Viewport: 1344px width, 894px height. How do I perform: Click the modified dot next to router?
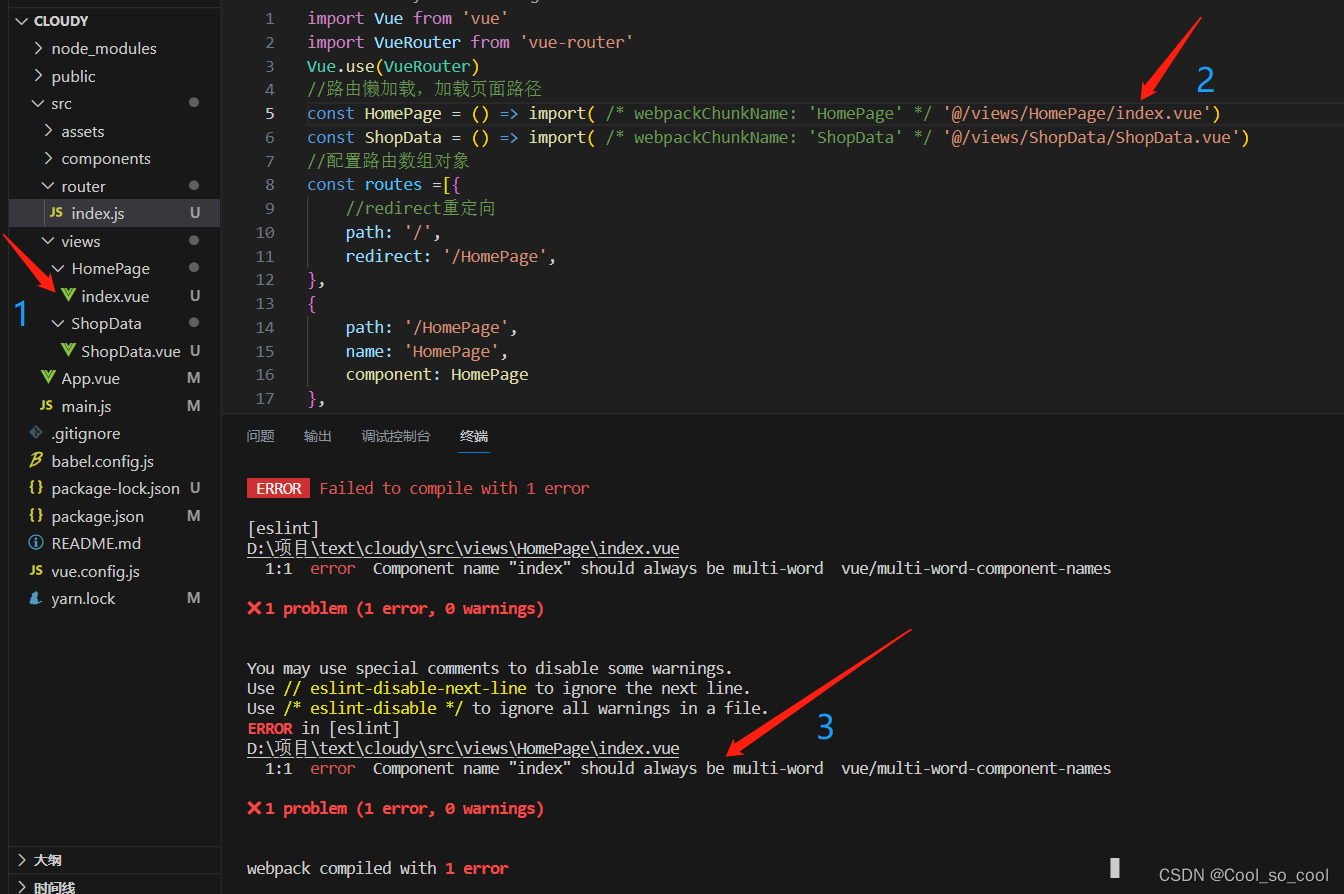[194, 186]
